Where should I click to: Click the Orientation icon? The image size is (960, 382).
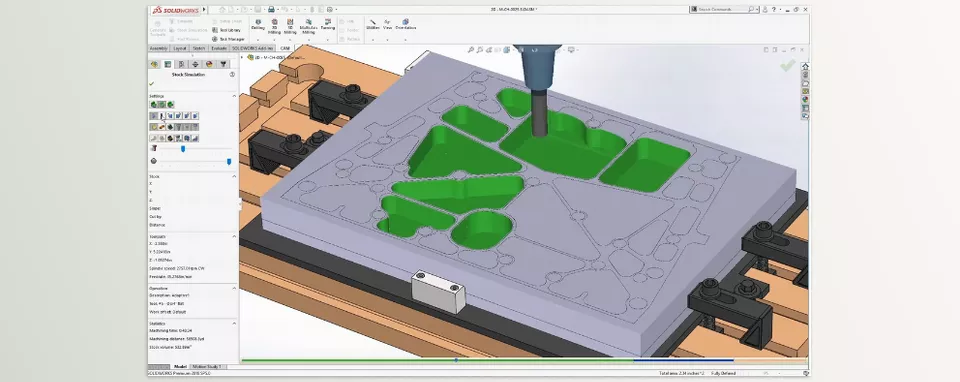405,22
